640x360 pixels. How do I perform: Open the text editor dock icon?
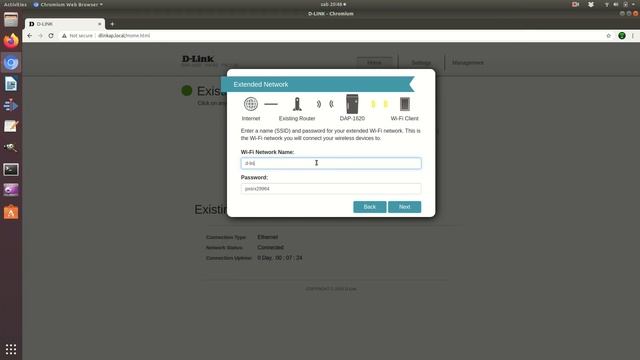(11, 127)
